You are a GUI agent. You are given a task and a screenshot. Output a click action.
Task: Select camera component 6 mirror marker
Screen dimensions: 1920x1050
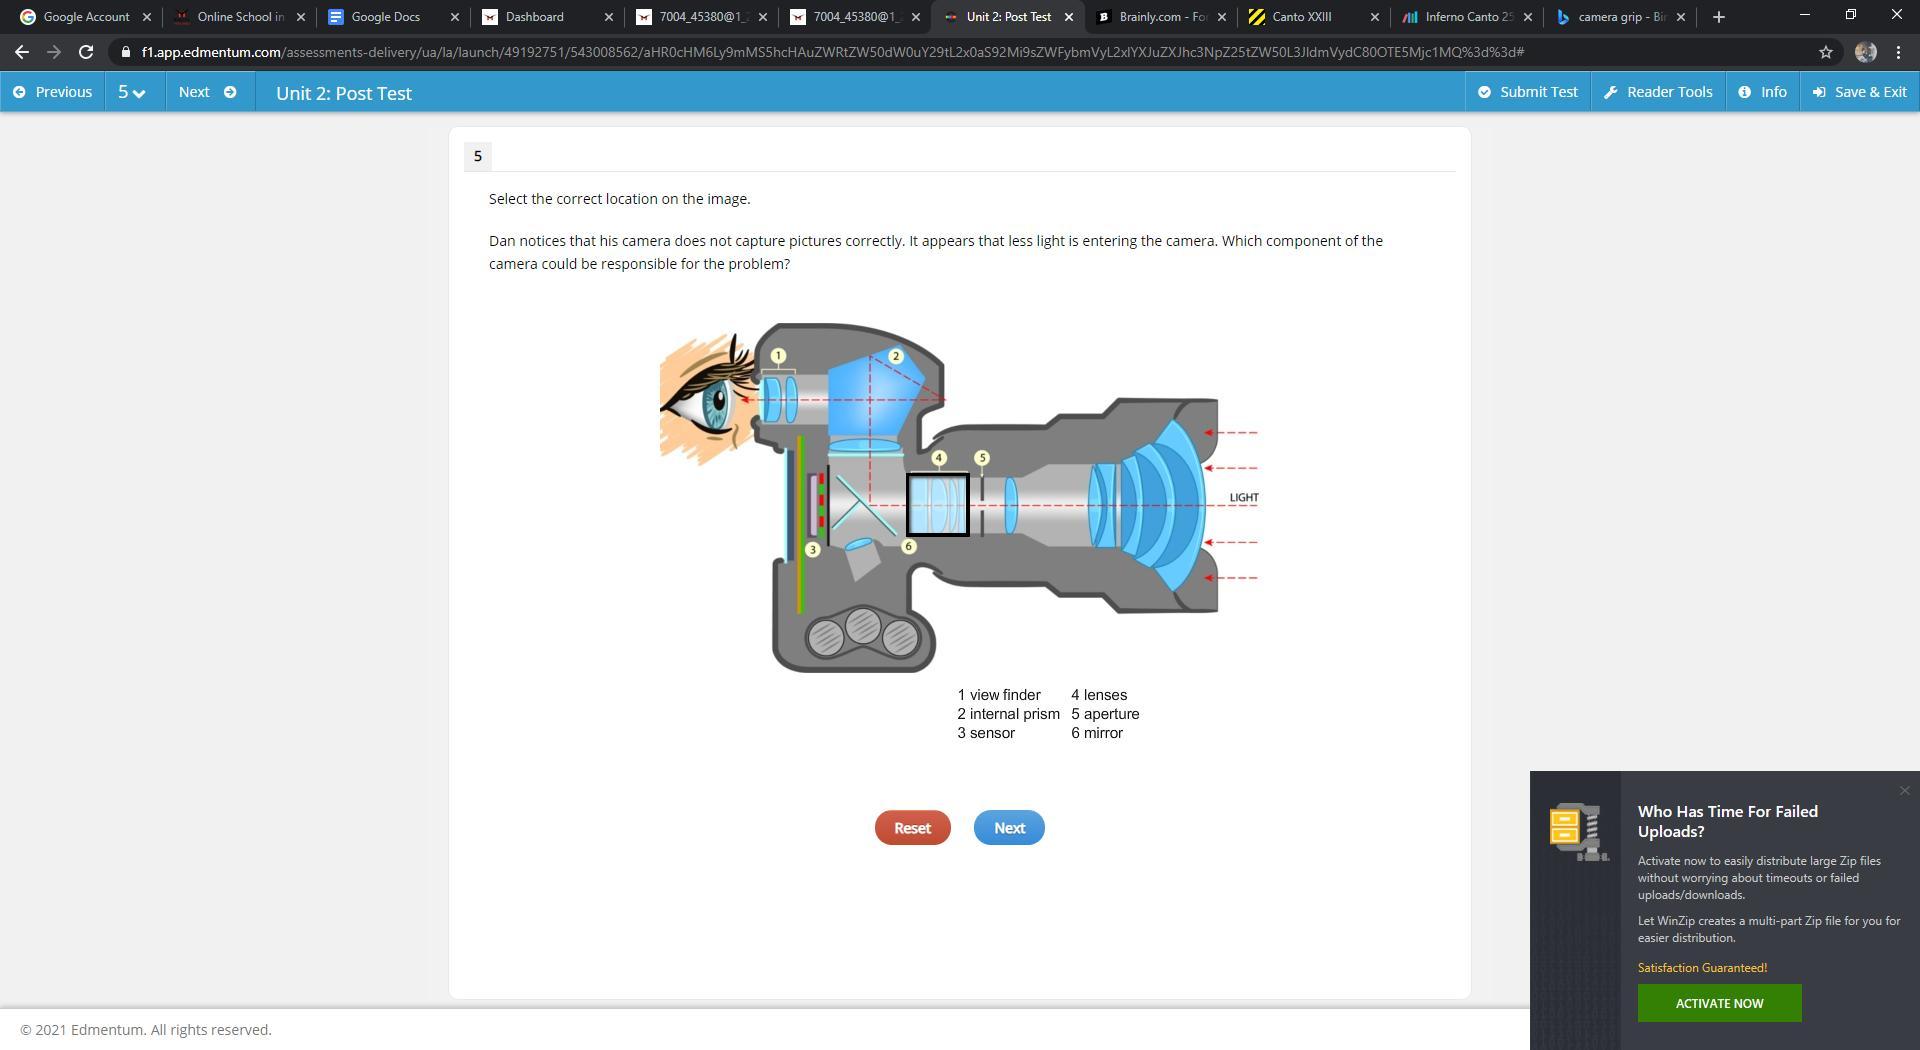click(x=909, y=546)
